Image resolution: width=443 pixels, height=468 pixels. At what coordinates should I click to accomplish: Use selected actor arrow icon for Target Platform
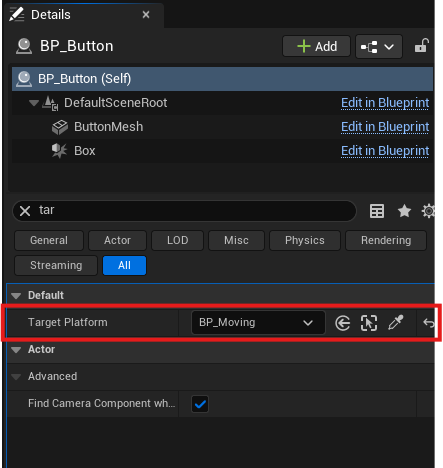click(x=343, y=323)
